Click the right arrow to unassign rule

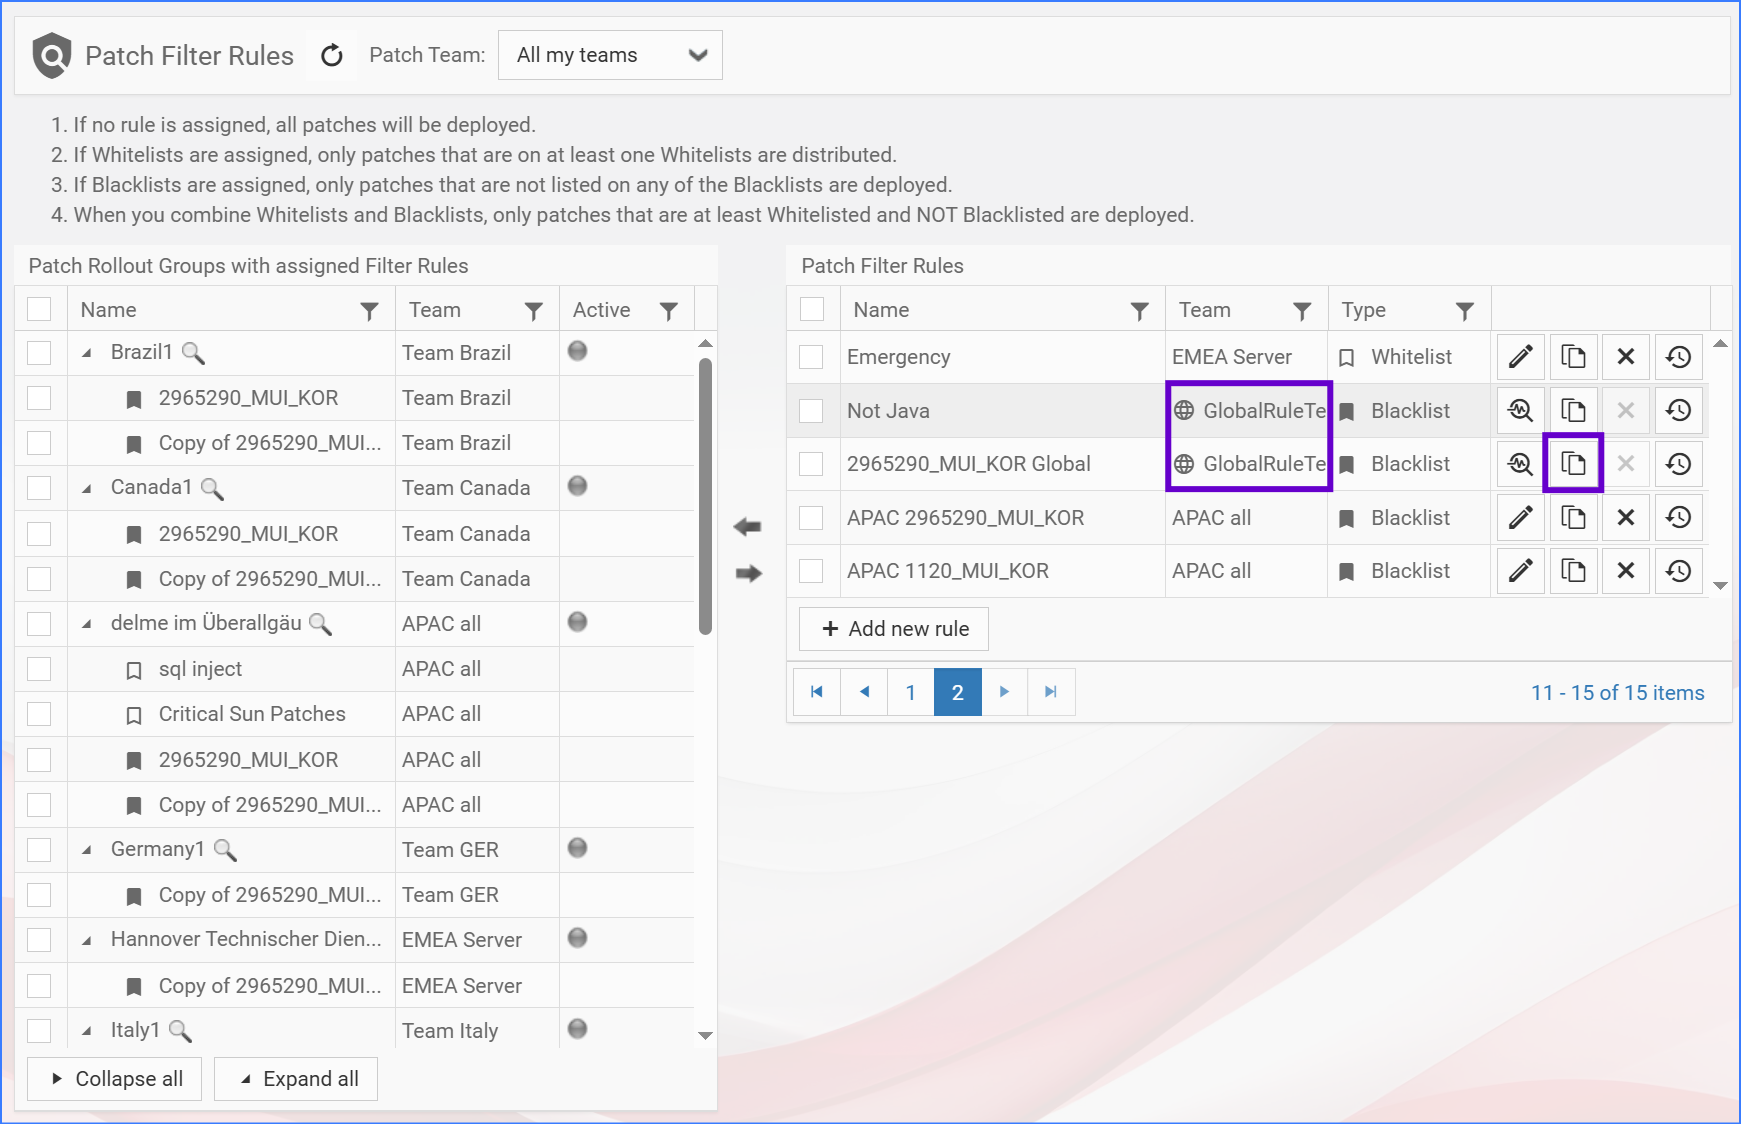(x=747, y=573)
